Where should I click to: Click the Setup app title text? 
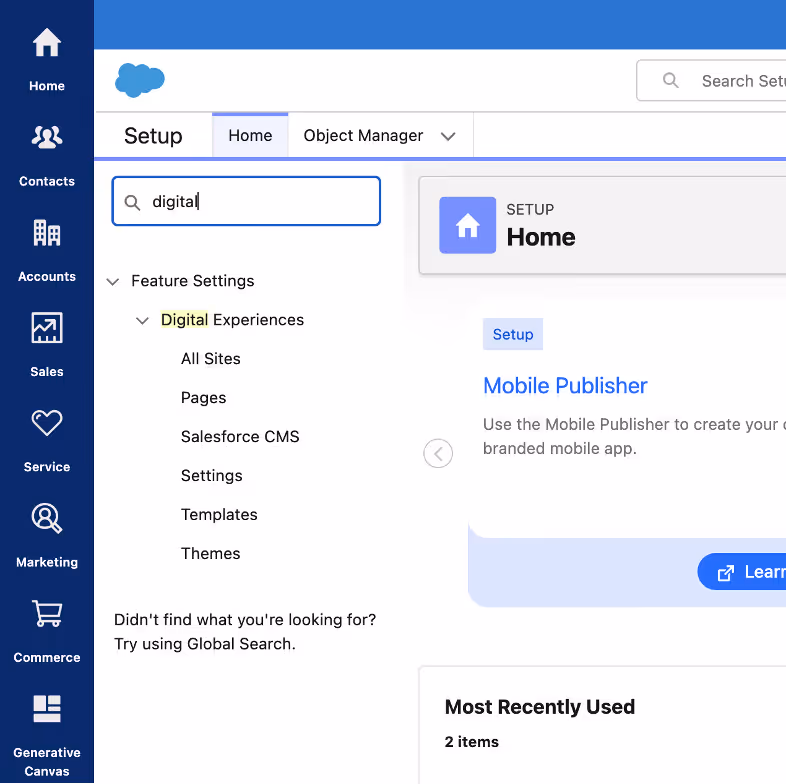(x=153, y=136)
